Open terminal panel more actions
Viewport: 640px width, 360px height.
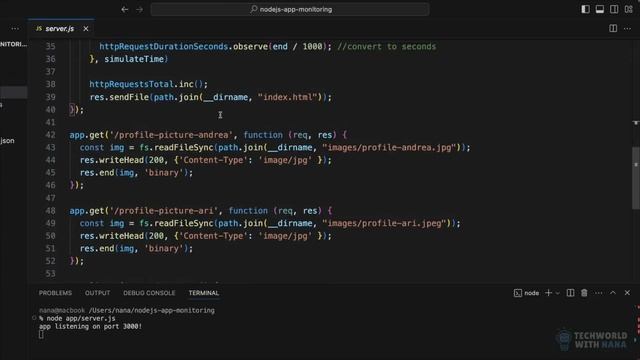(x=599, y=293)
